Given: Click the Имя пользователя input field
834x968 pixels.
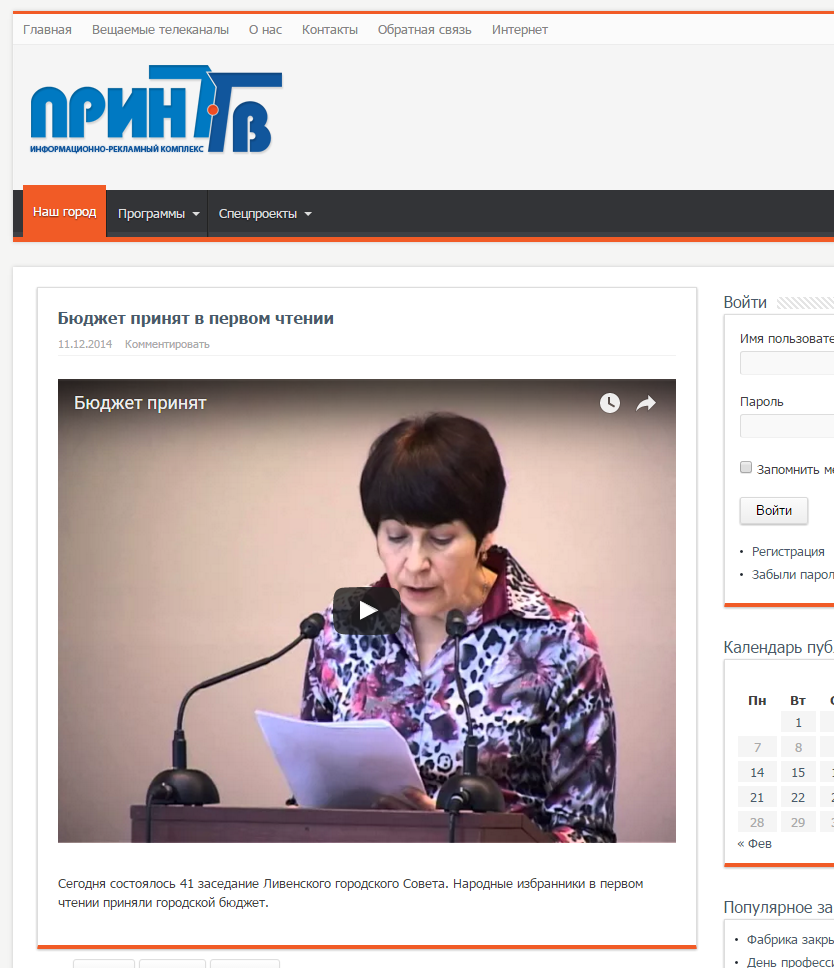Looking at the screenshot, I should point(787,363).
